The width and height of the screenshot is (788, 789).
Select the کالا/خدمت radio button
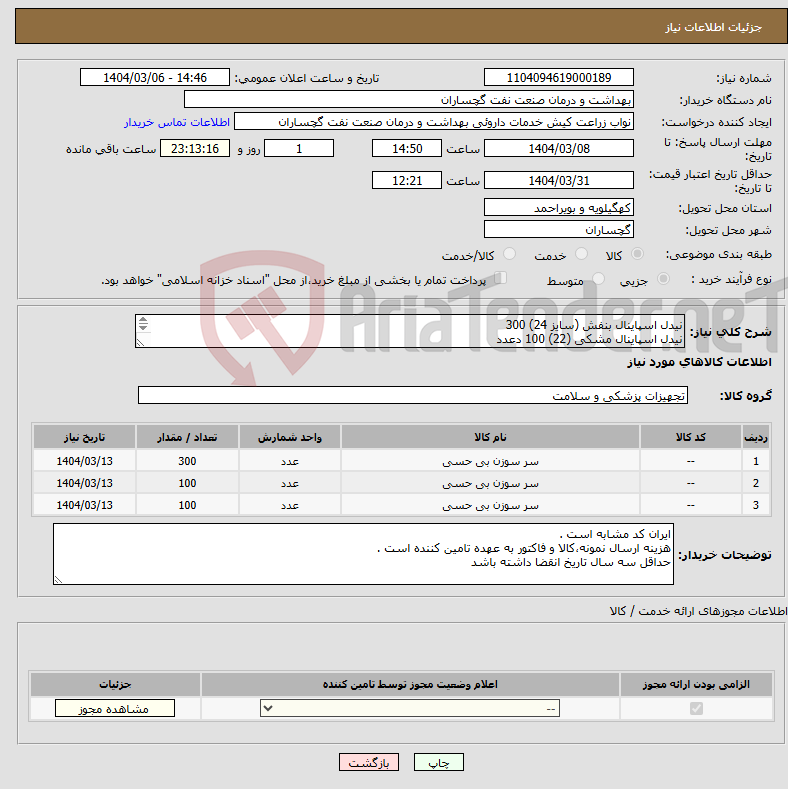click(509, 254)
